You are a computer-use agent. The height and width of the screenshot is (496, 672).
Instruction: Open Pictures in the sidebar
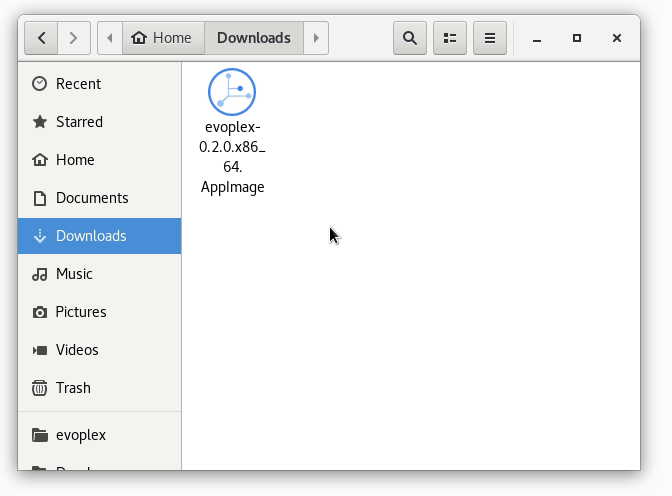tap(99, 312)
